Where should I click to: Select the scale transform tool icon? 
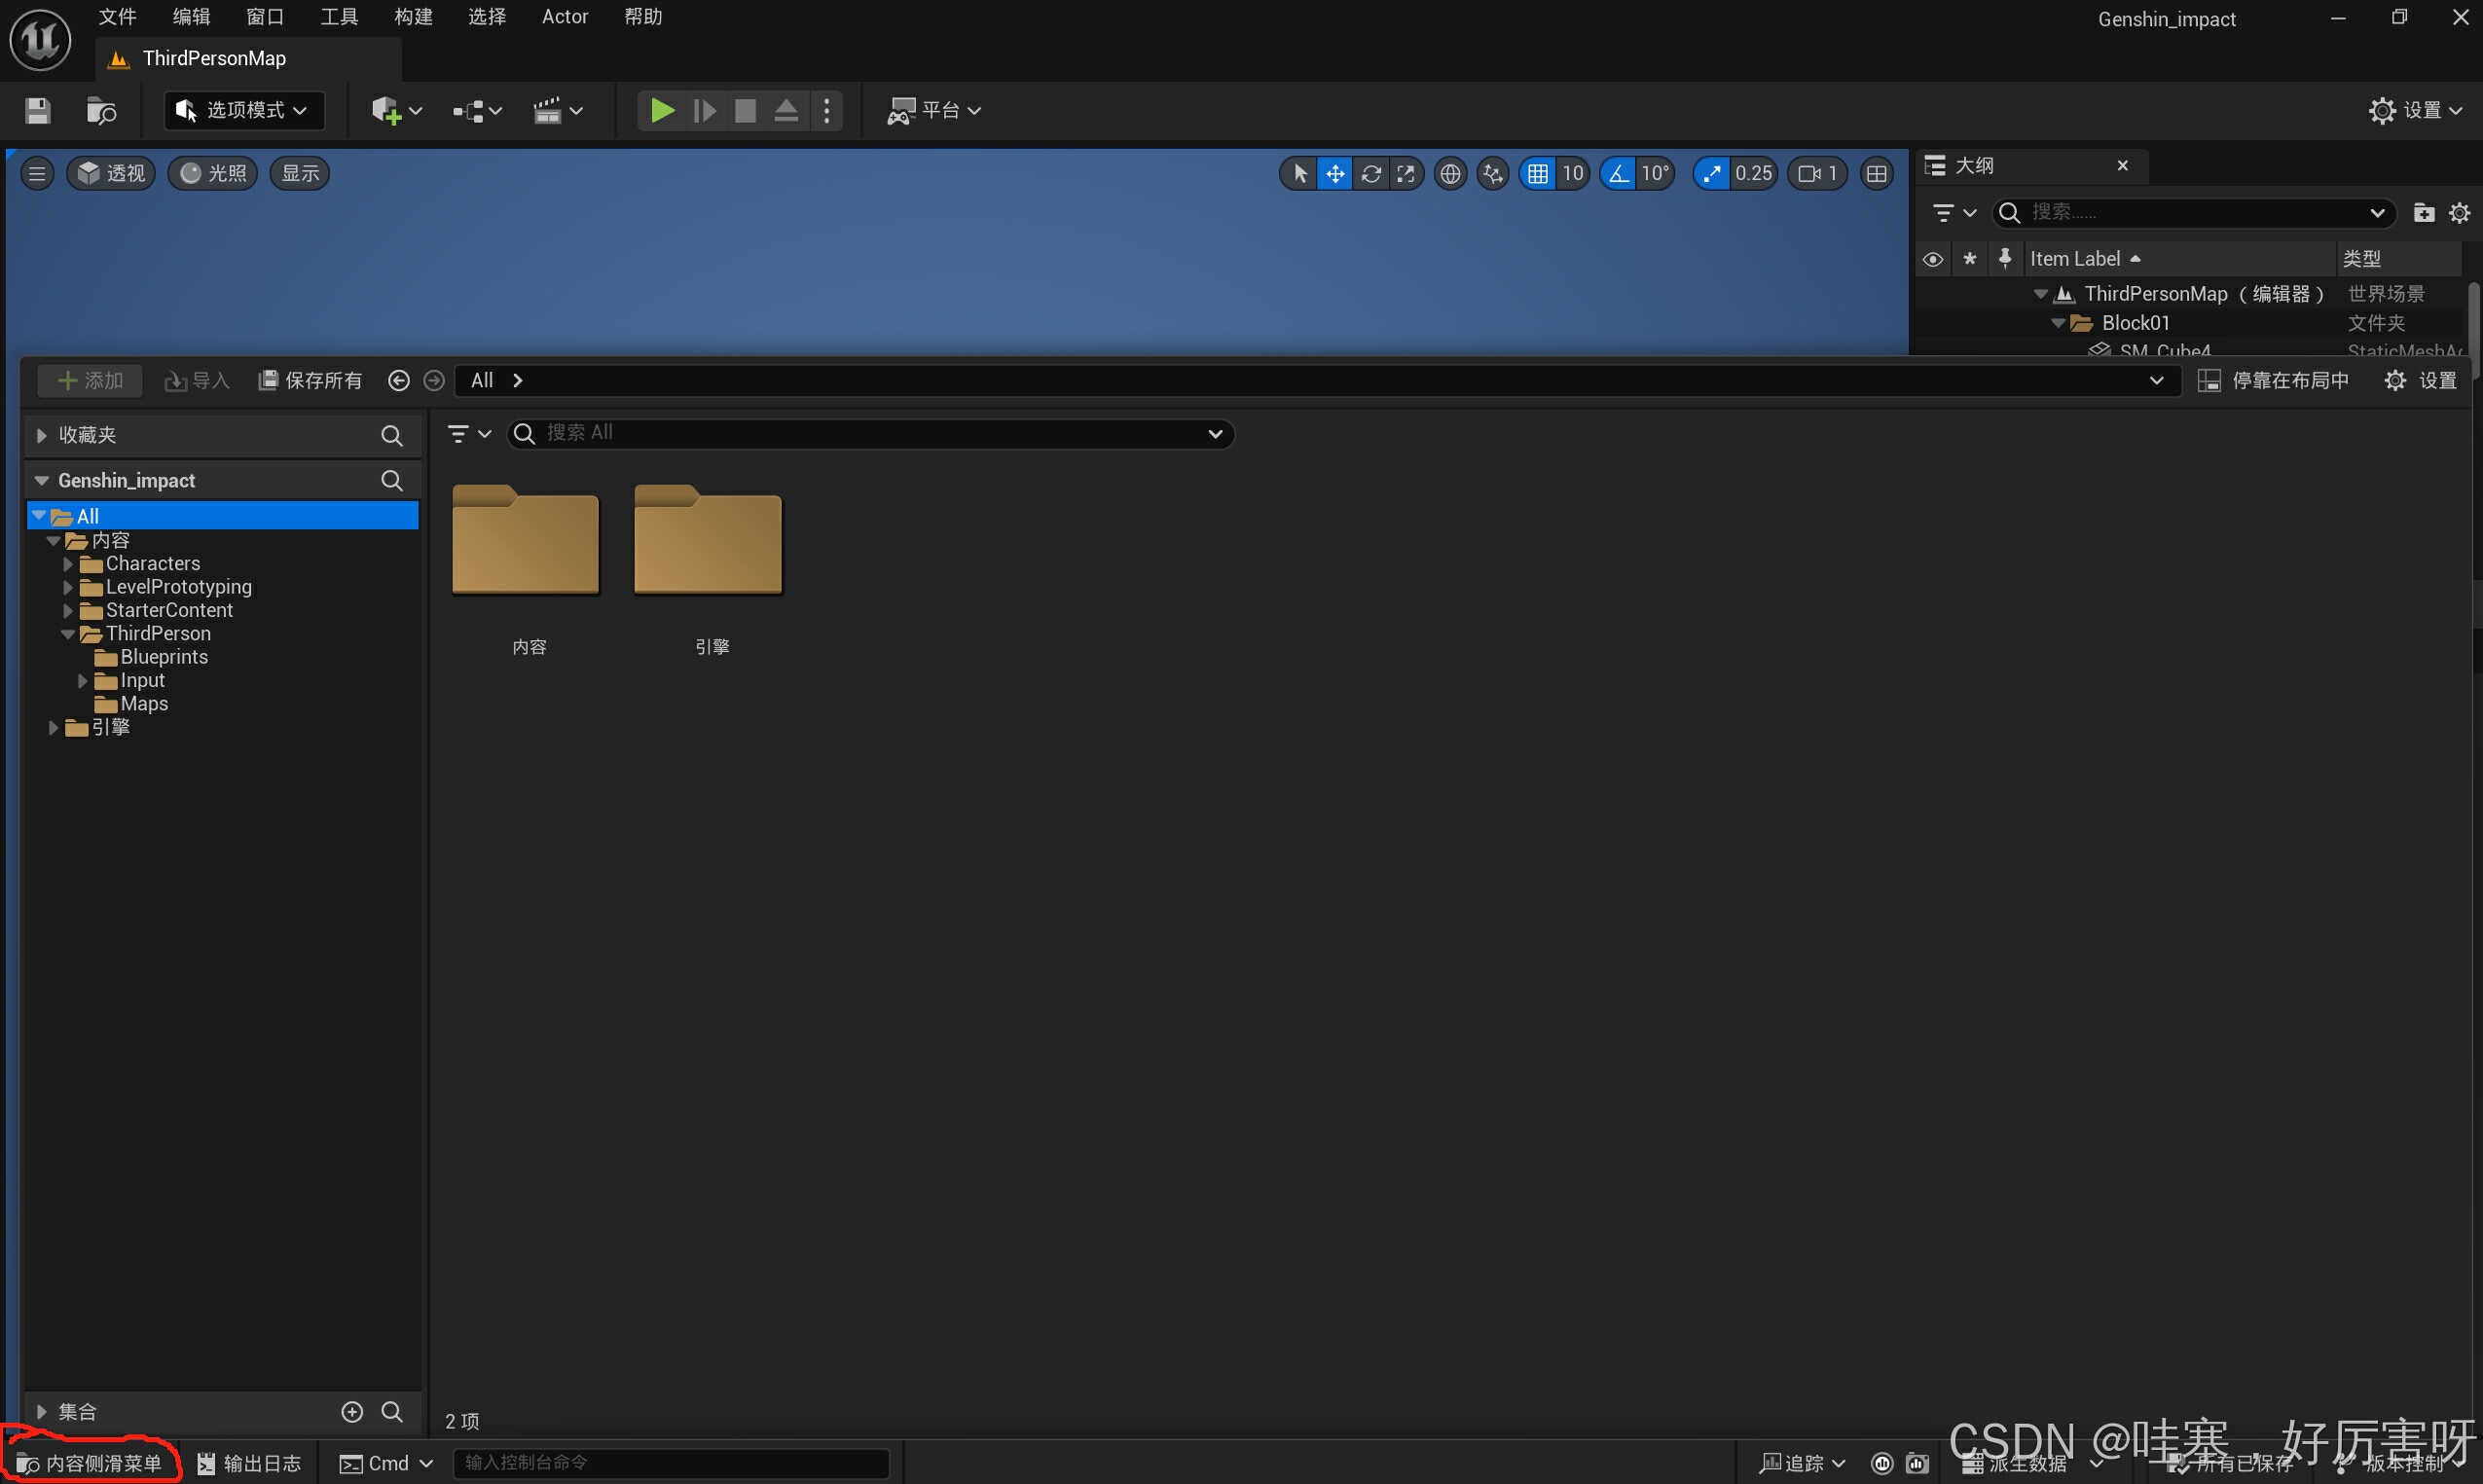coord(1406,174)
